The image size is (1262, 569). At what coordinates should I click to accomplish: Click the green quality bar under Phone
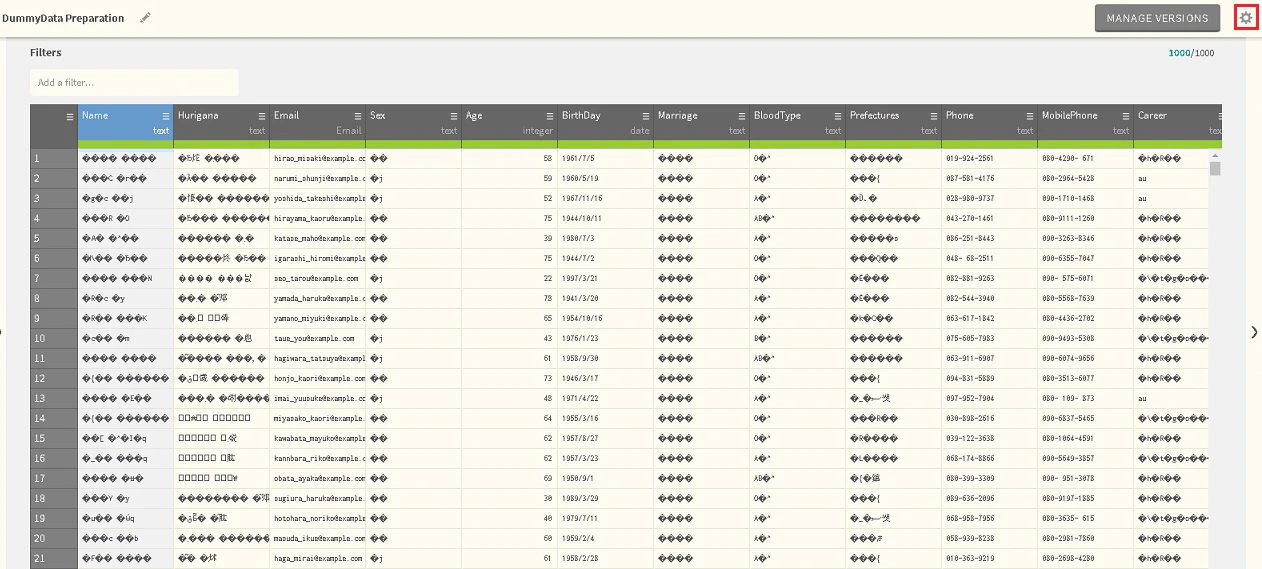[990, 144]
